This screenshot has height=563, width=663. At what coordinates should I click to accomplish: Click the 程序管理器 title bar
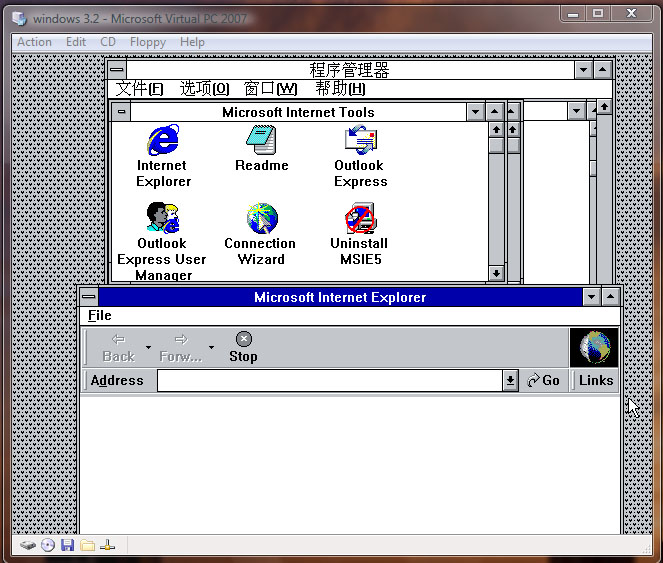click(x=350, y=69)
